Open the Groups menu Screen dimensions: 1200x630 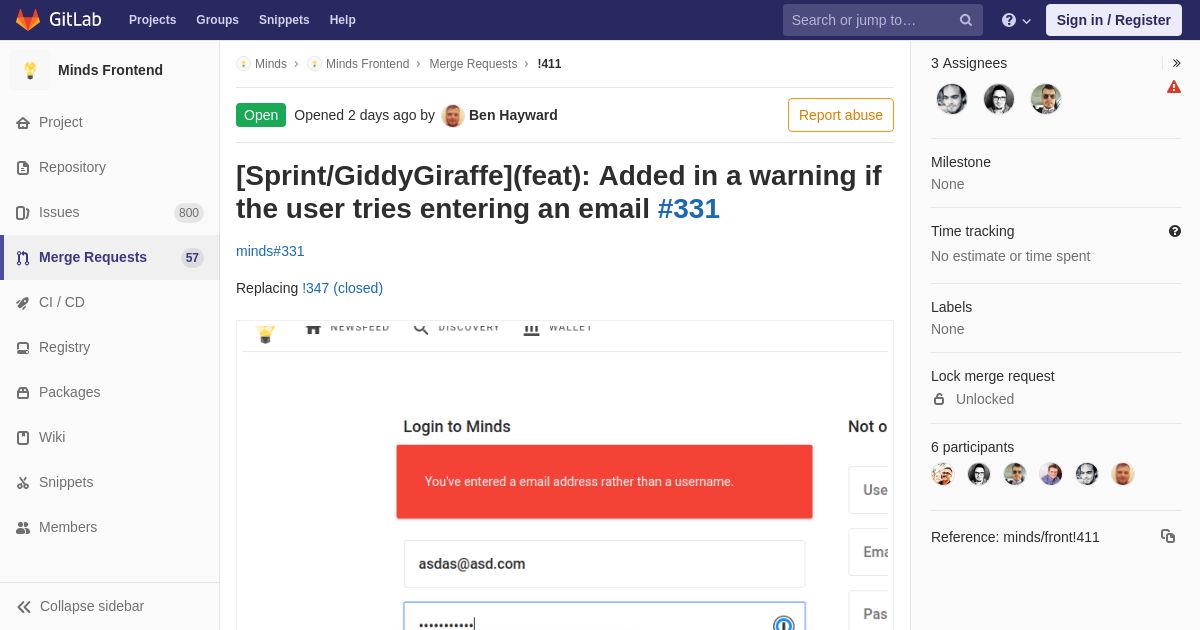click(x=217, y=20)
